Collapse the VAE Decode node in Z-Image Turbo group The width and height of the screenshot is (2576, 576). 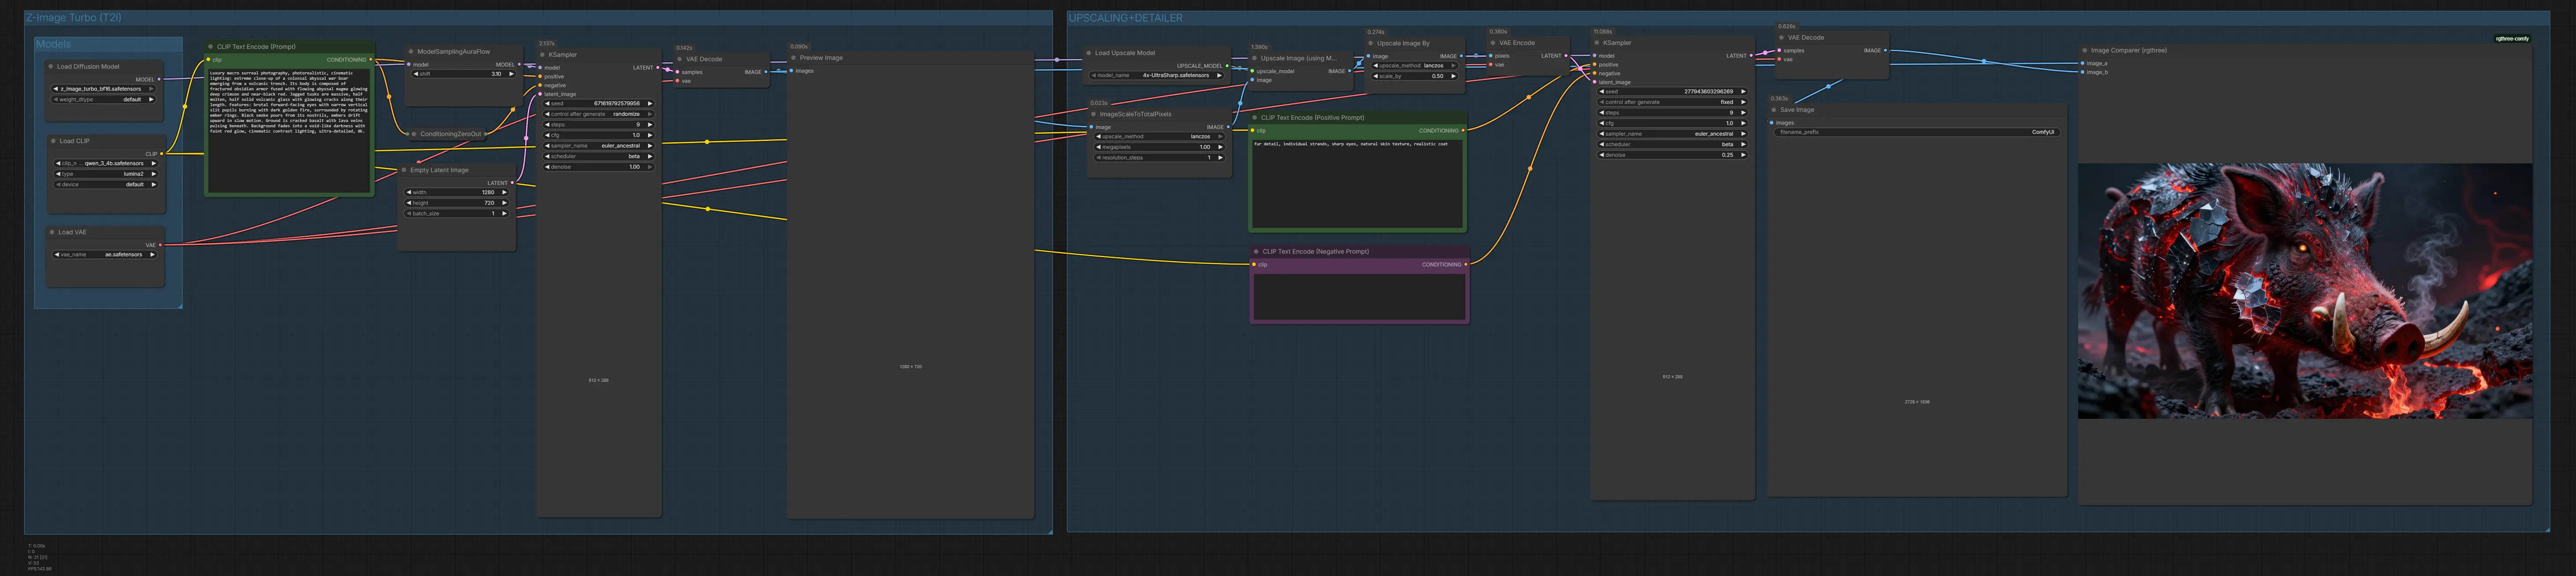[679, 59]
